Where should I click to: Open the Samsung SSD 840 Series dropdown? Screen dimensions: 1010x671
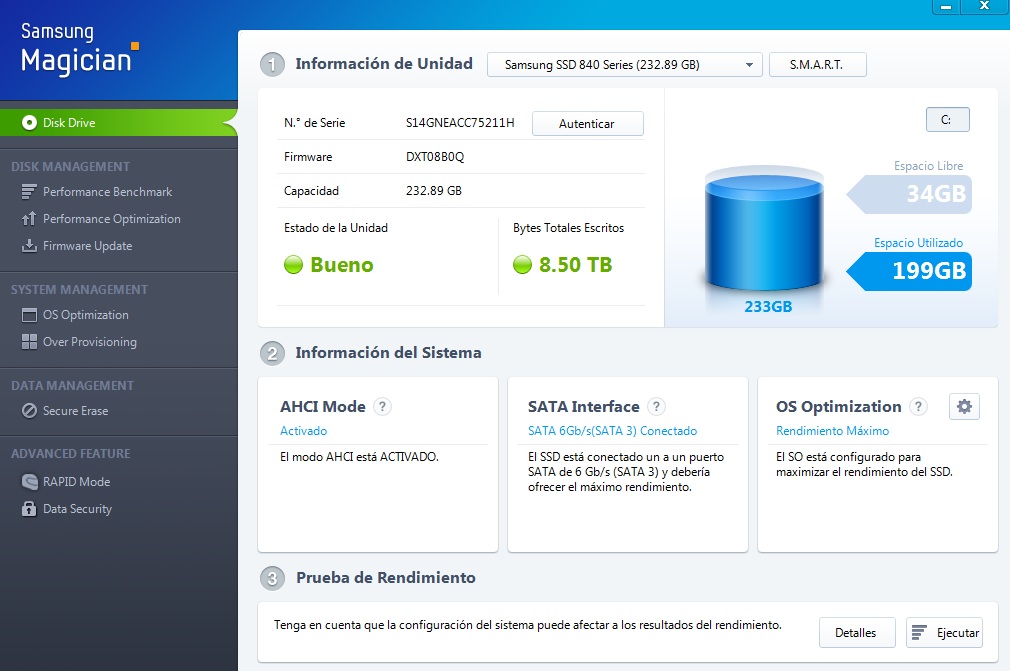pyautogui.click(x=625, y=64)
